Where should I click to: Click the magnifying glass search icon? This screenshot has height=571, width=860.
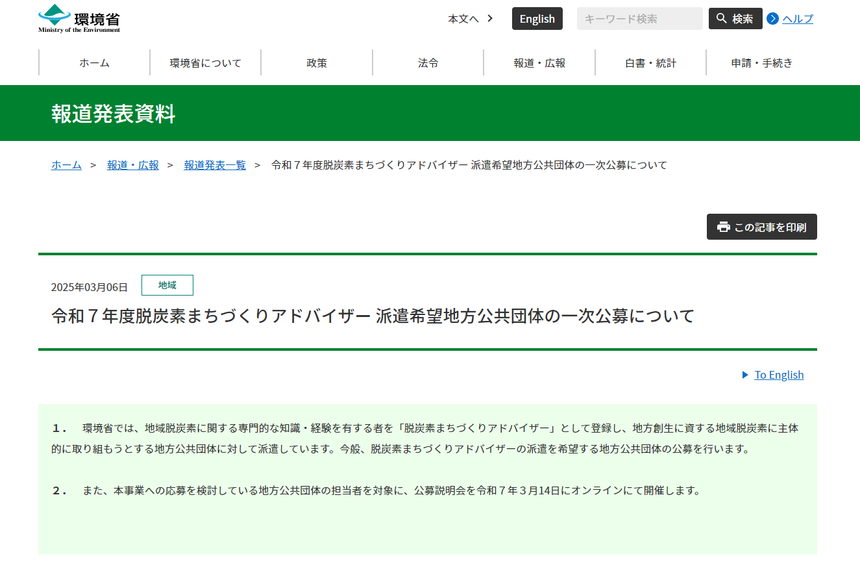(721, 19)
